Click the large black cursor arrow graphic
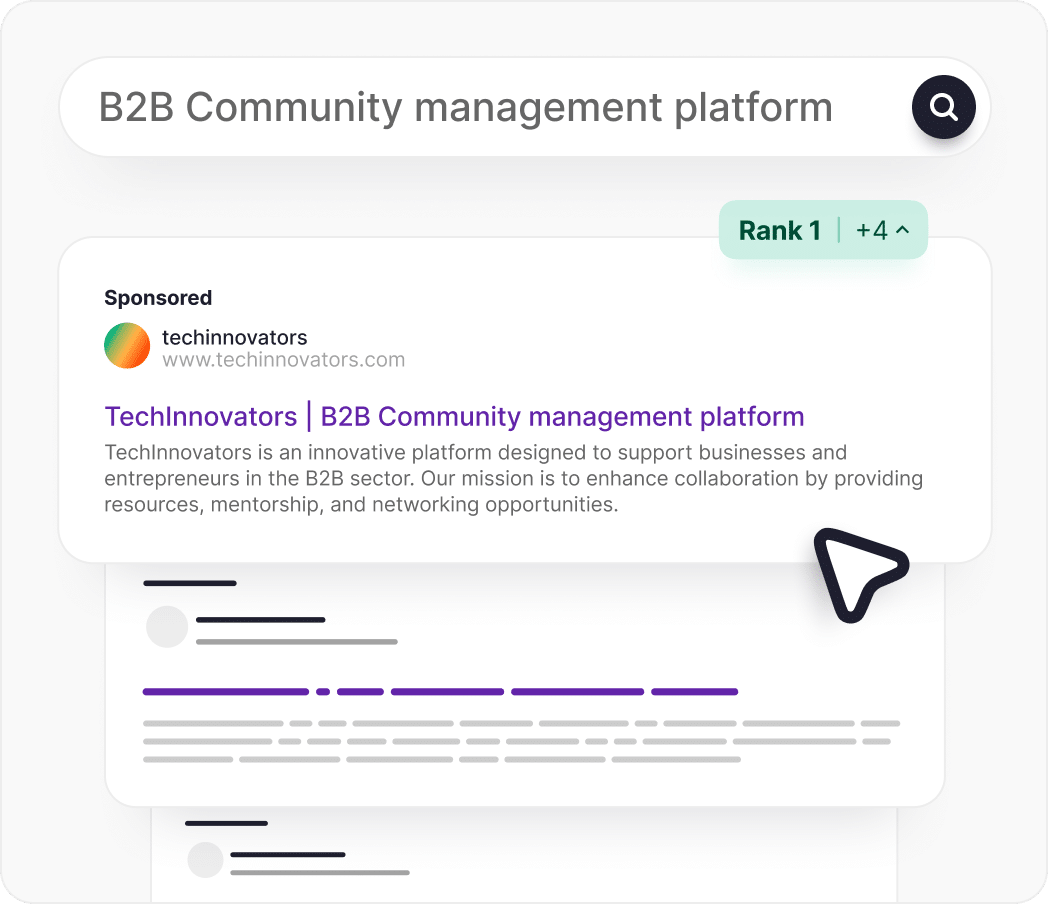This screenshot has height=904, width=1048. click(855, 573)
